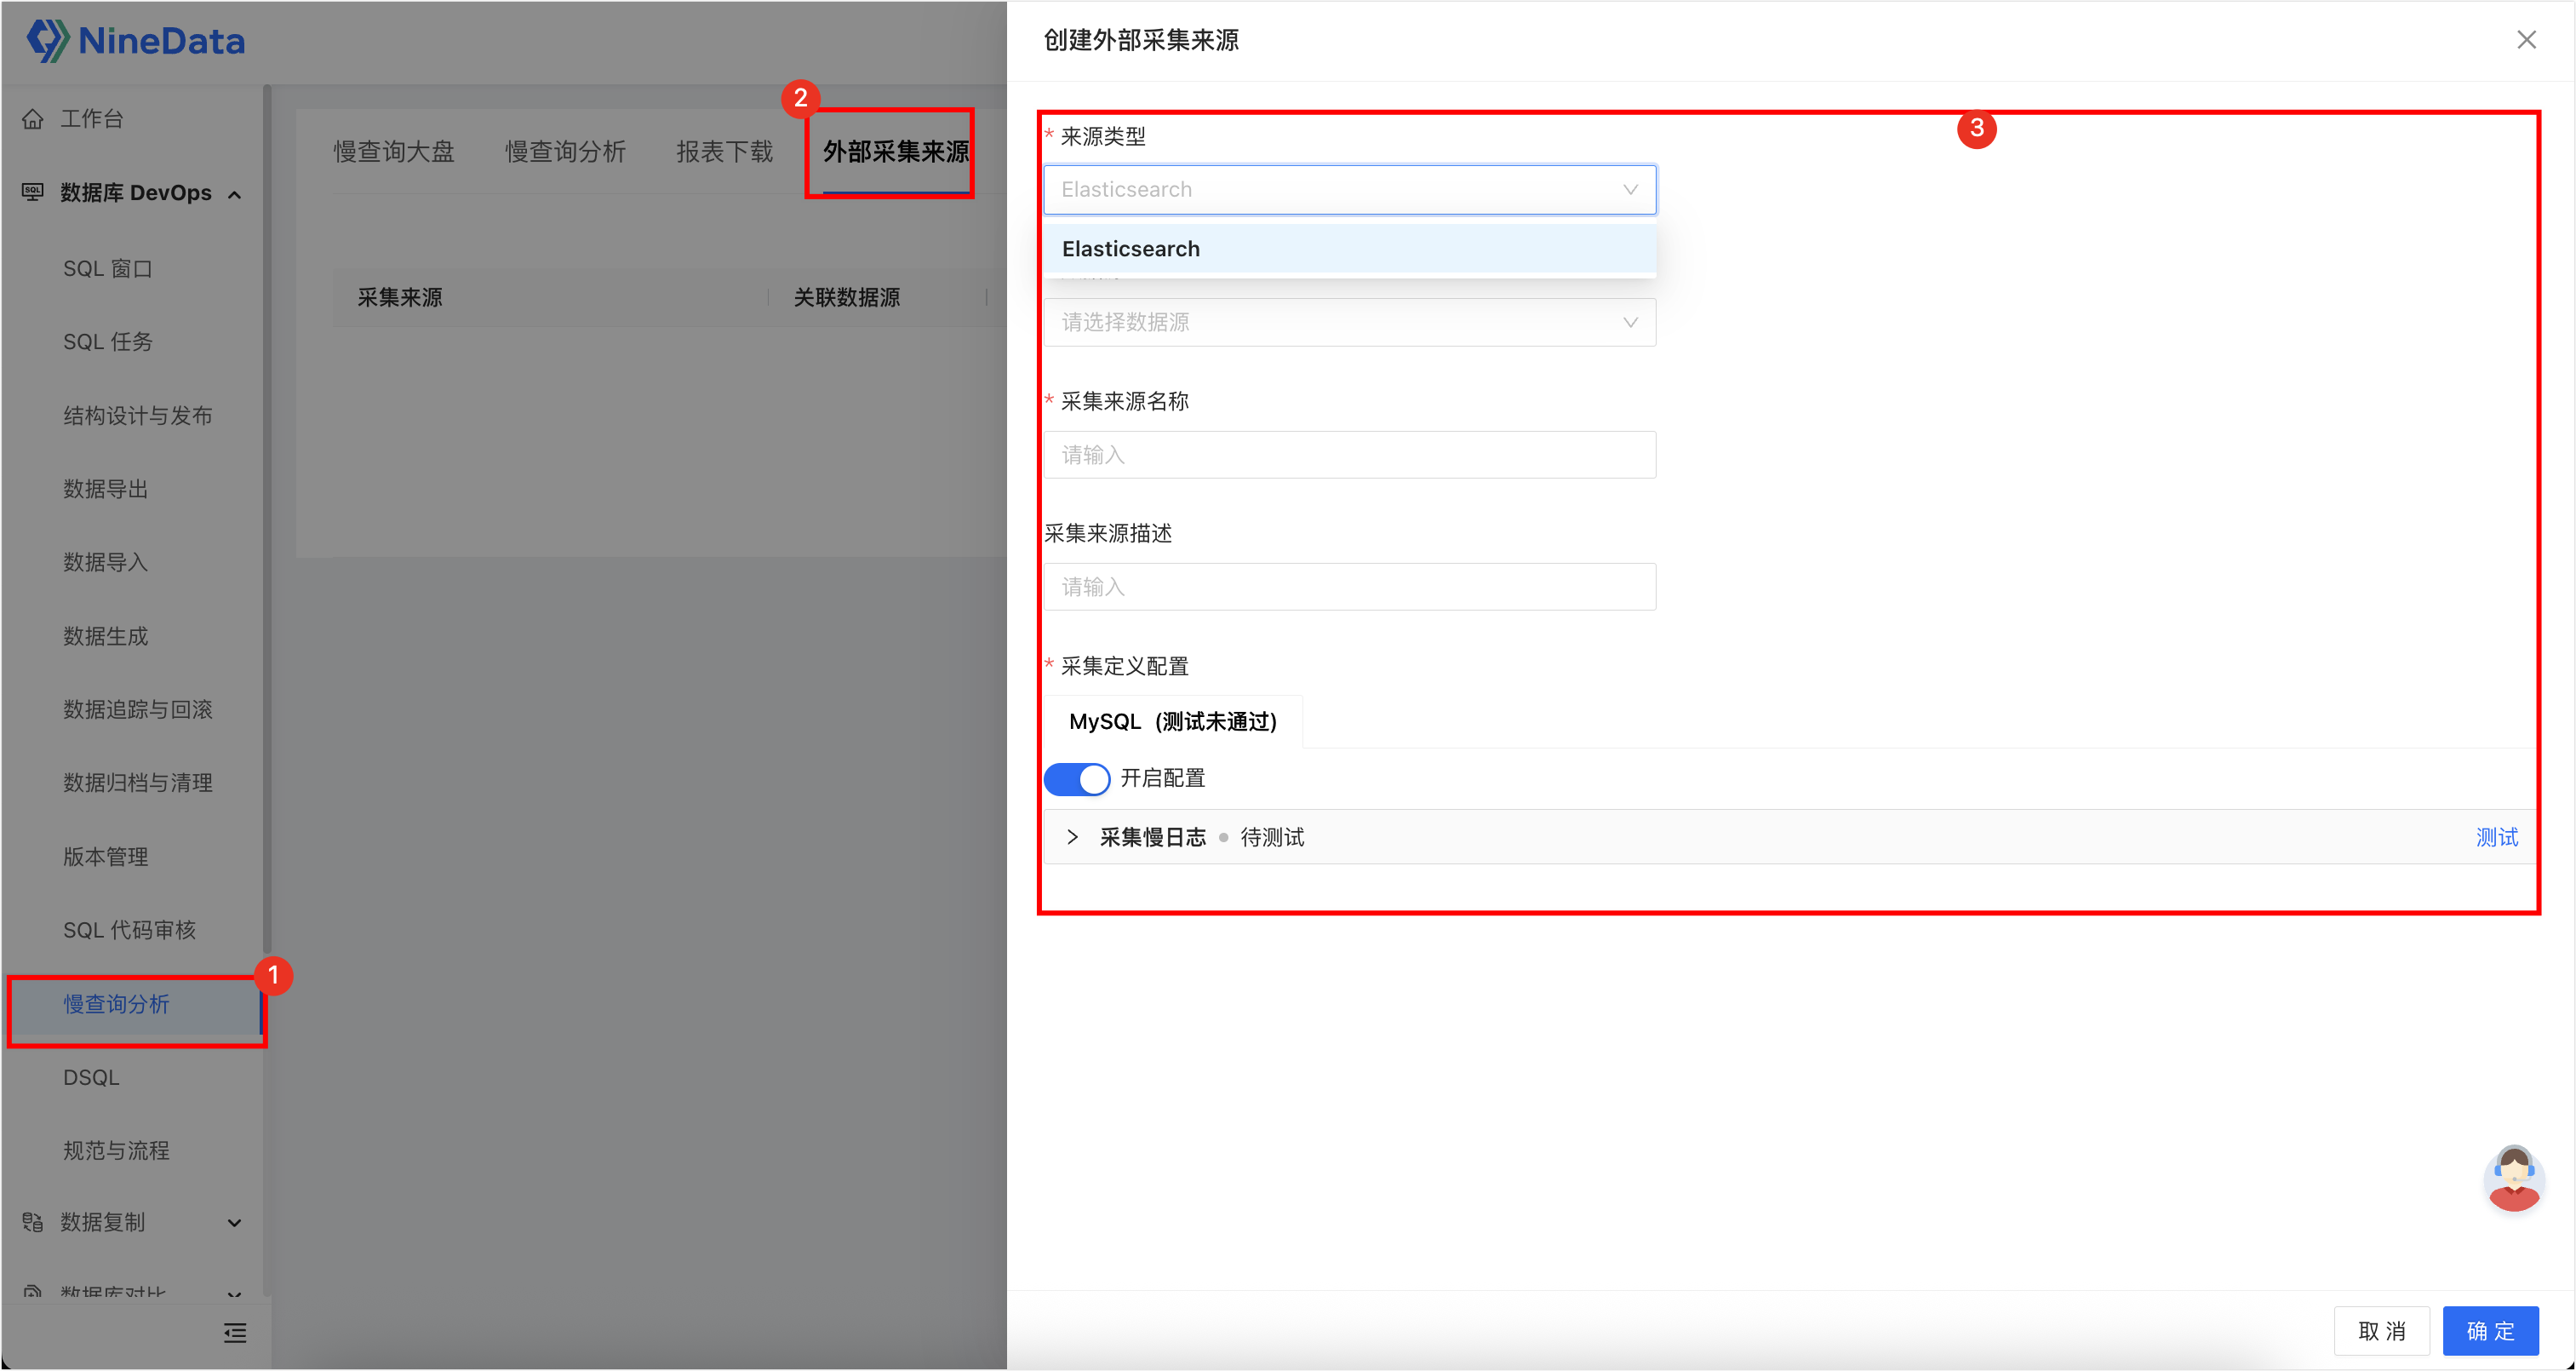The width and height of the screenshot is (2576, 1371).
Task: Select the MySQL (测试未通过) tab
Action: pos(1173,722)
